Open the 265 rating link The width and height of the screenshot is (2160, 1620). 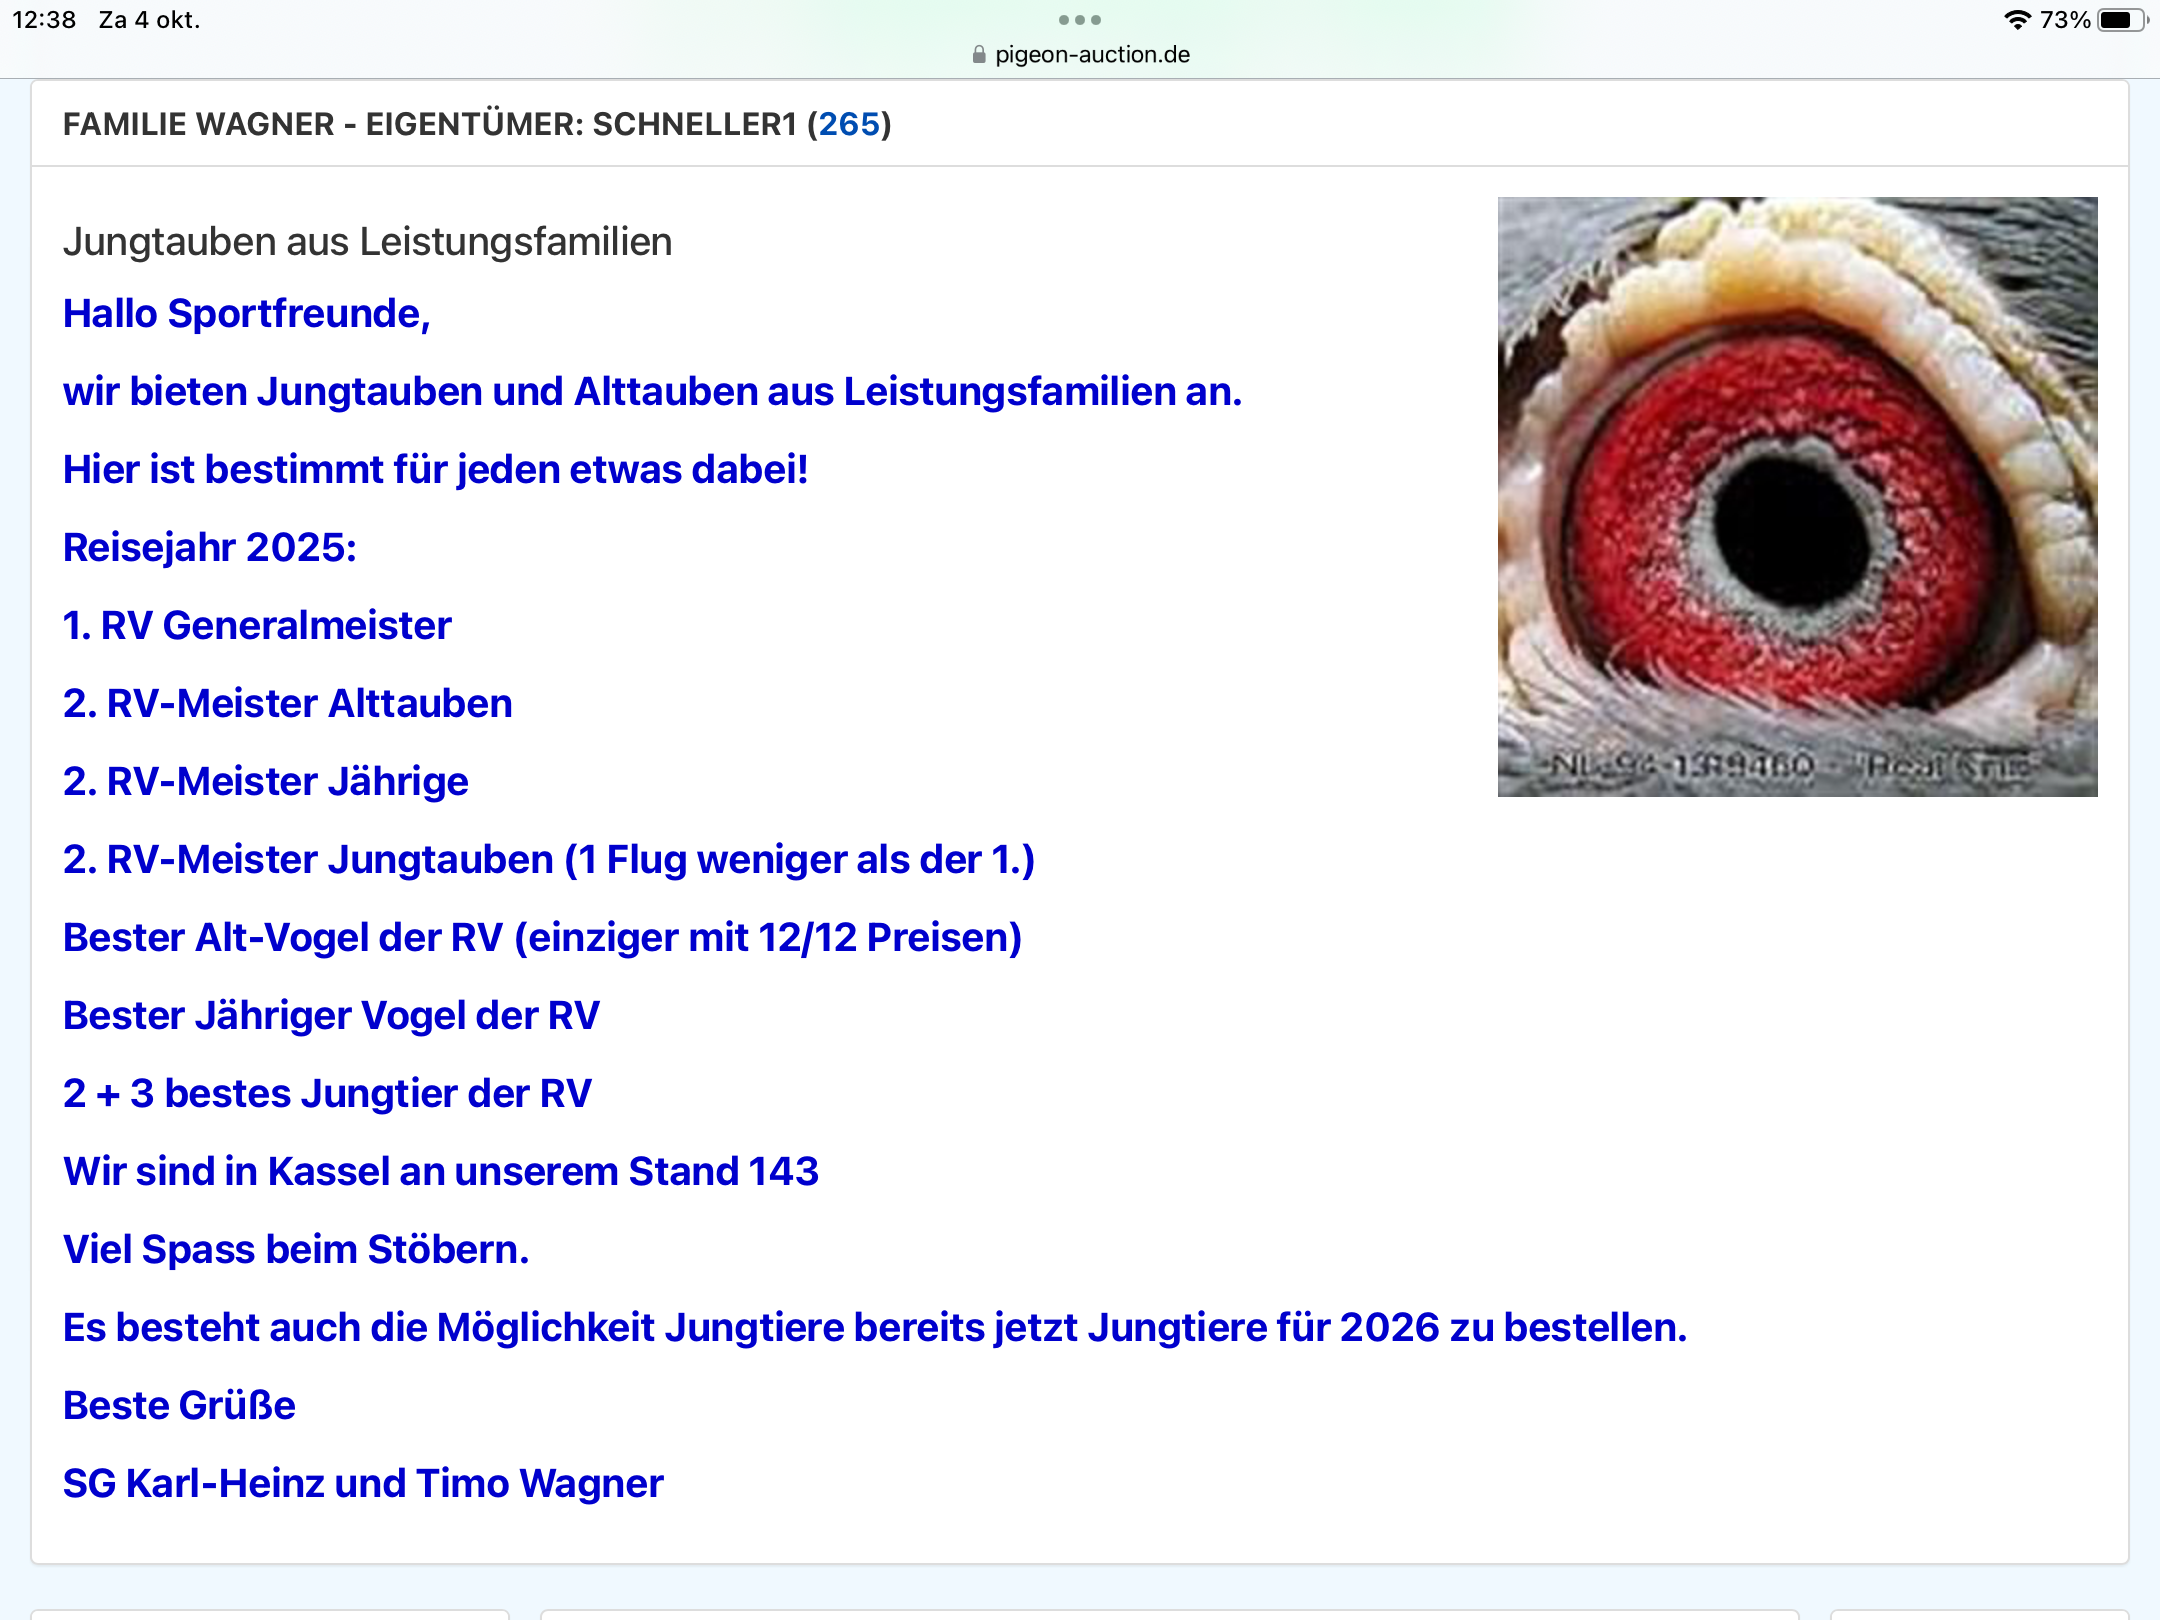tap(849, 124)
